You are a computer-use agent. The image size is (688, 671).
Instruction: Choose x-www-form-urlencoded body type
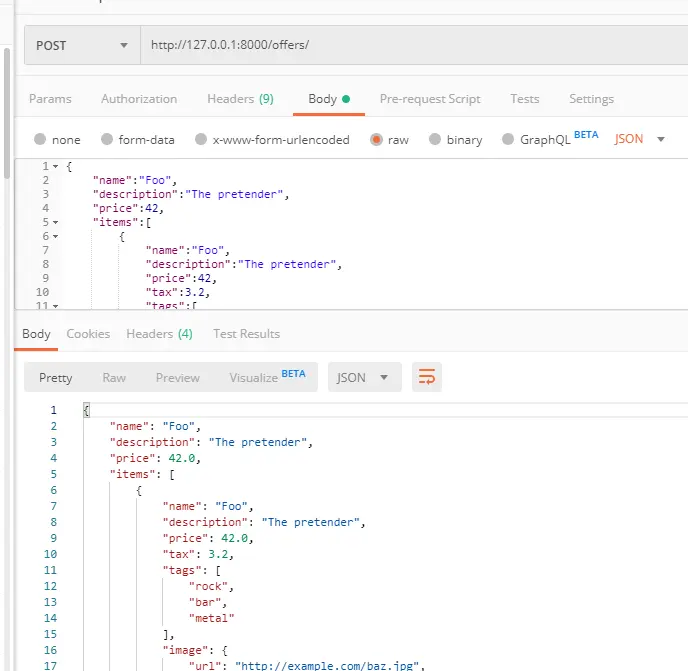pyautogui.click(x=201, y=140)
